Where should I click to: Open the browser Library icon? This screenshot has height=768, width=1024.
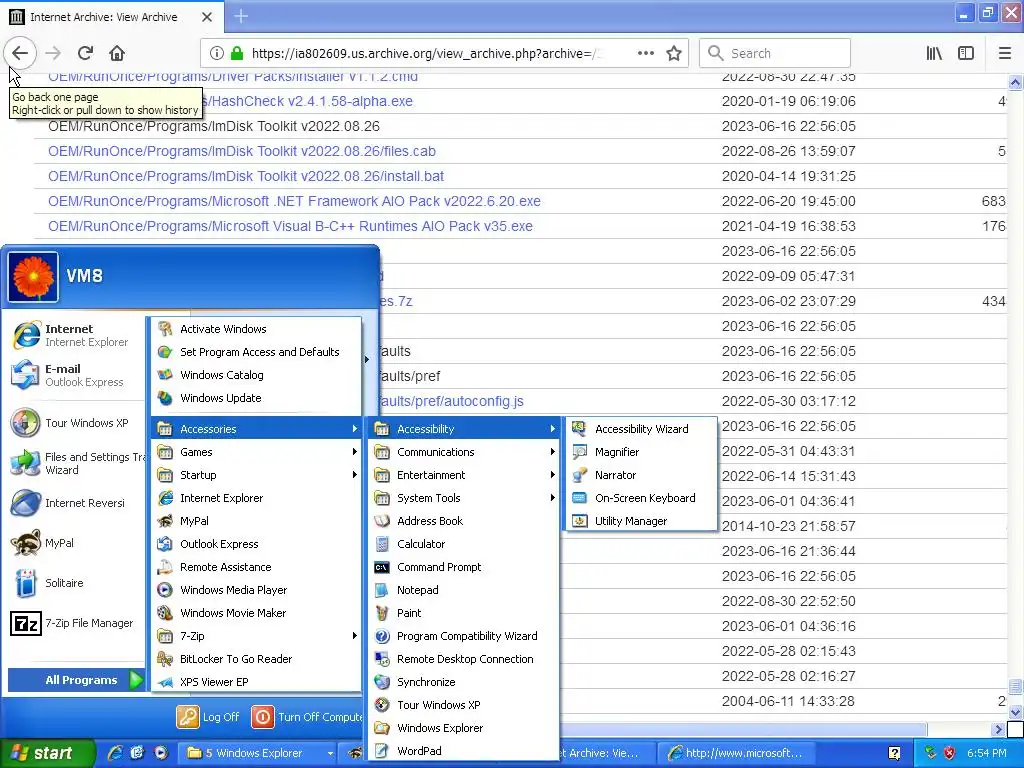[934, 53]
